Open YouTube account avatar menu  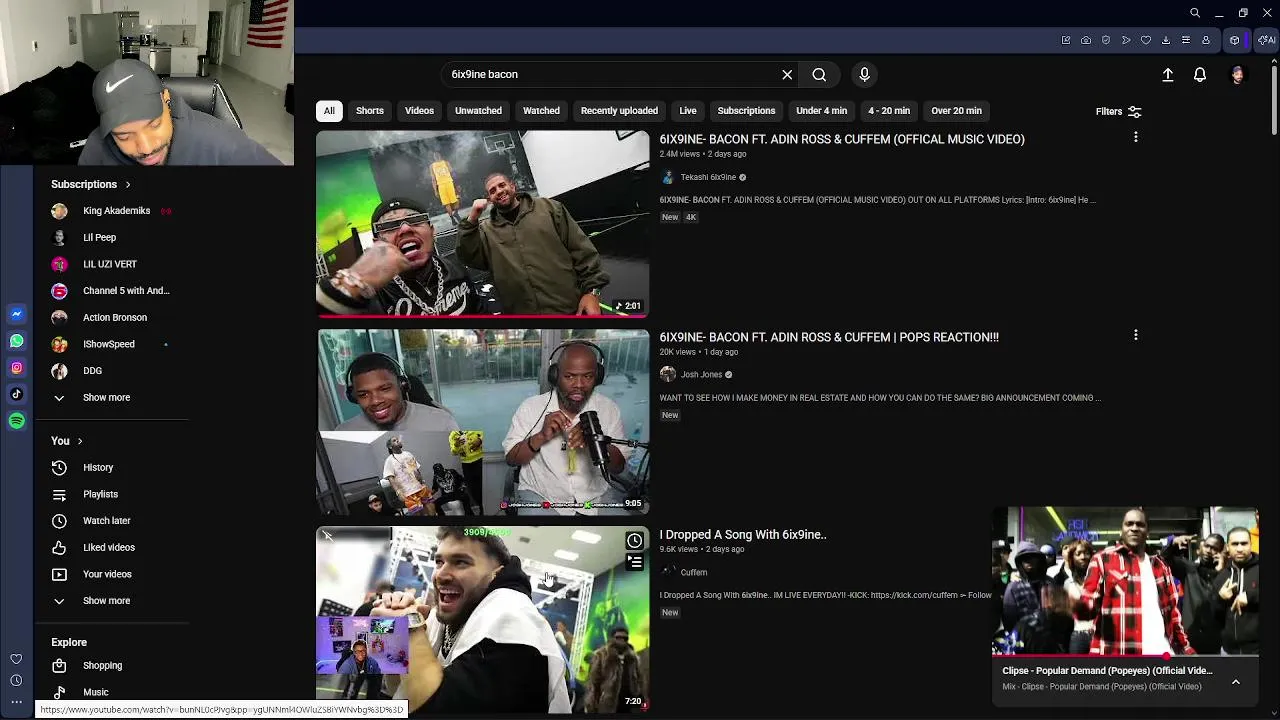pyautogui.click(x=1238, y=75)
